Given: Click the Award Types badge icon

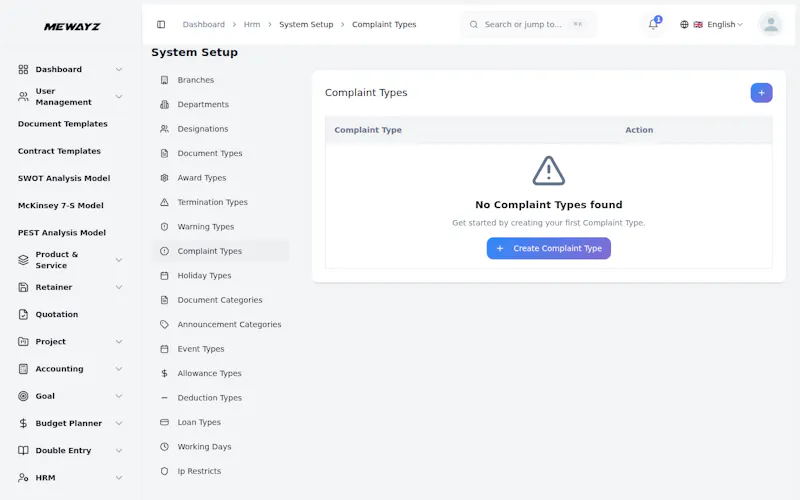Looking at the screenshot, I should (x=164, y=178).
